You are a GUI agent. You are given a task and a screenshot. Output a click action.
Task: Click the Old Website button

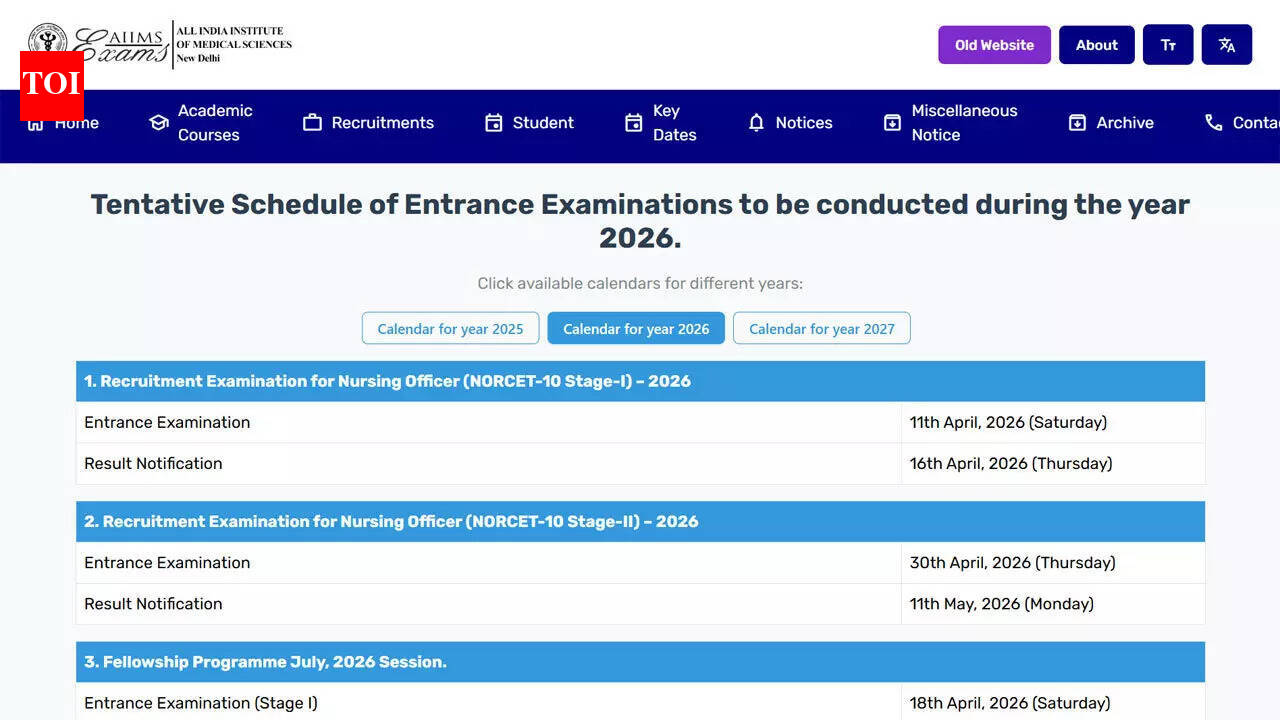(994, 44)
